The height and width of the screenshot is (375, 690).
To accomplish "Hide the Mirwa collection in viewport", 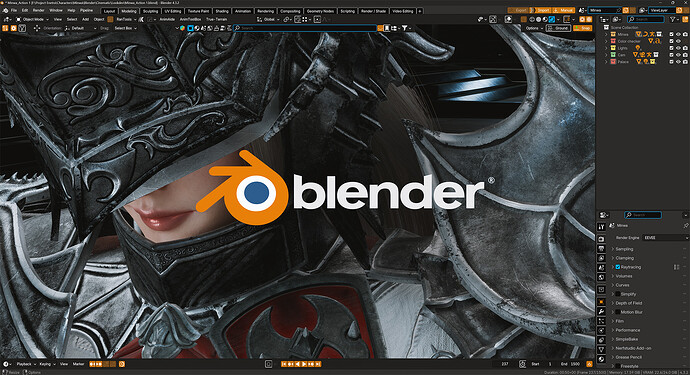I will [x=678, y=34].
